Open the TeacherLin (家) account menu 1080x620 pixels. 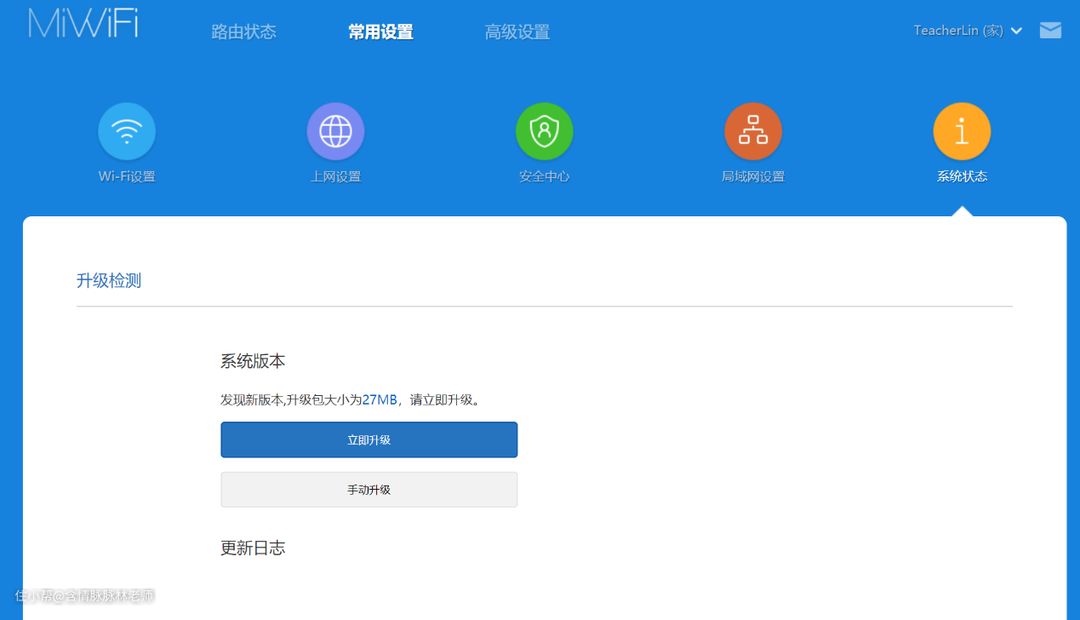(x=957, y=31)
